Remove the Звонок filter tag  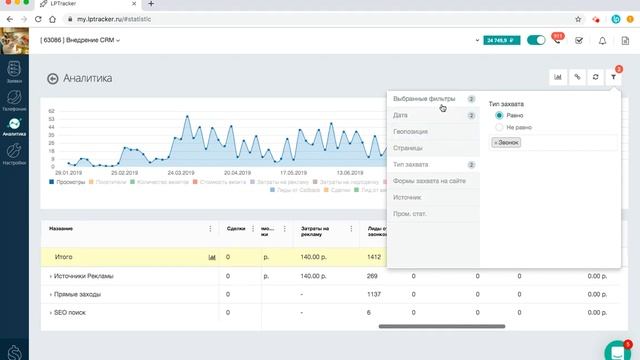pos(496,142)
